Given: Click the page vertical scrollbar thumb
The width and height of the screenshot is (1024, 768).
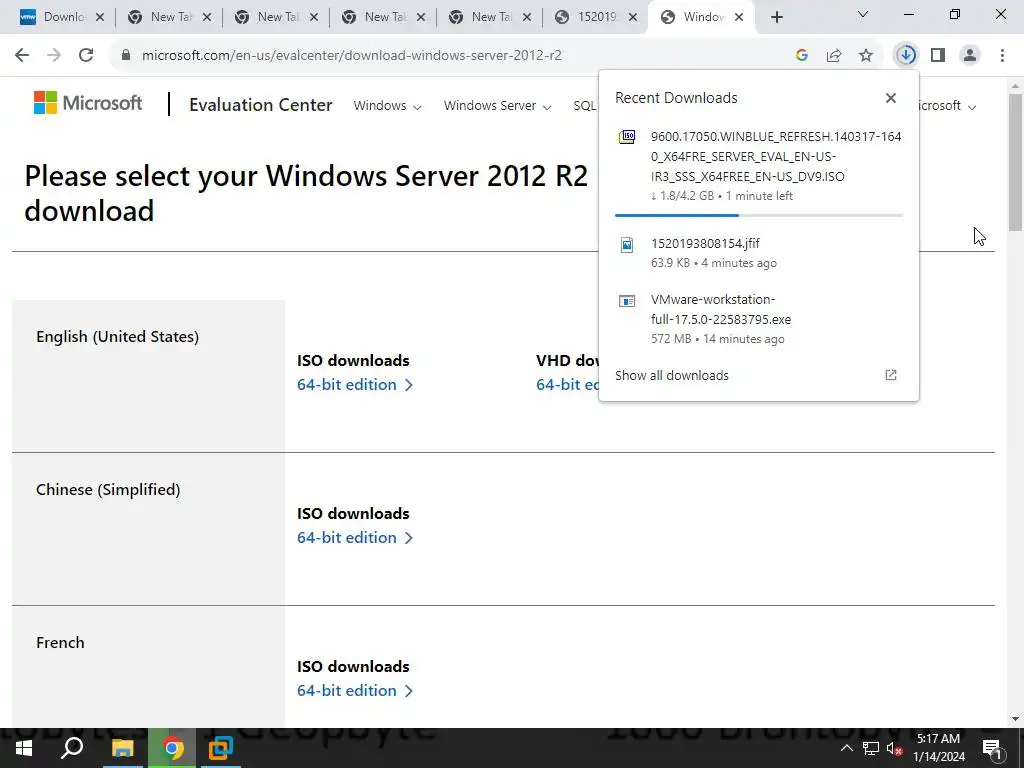Looking at the screenshot, I should (x=1015, y=162).
